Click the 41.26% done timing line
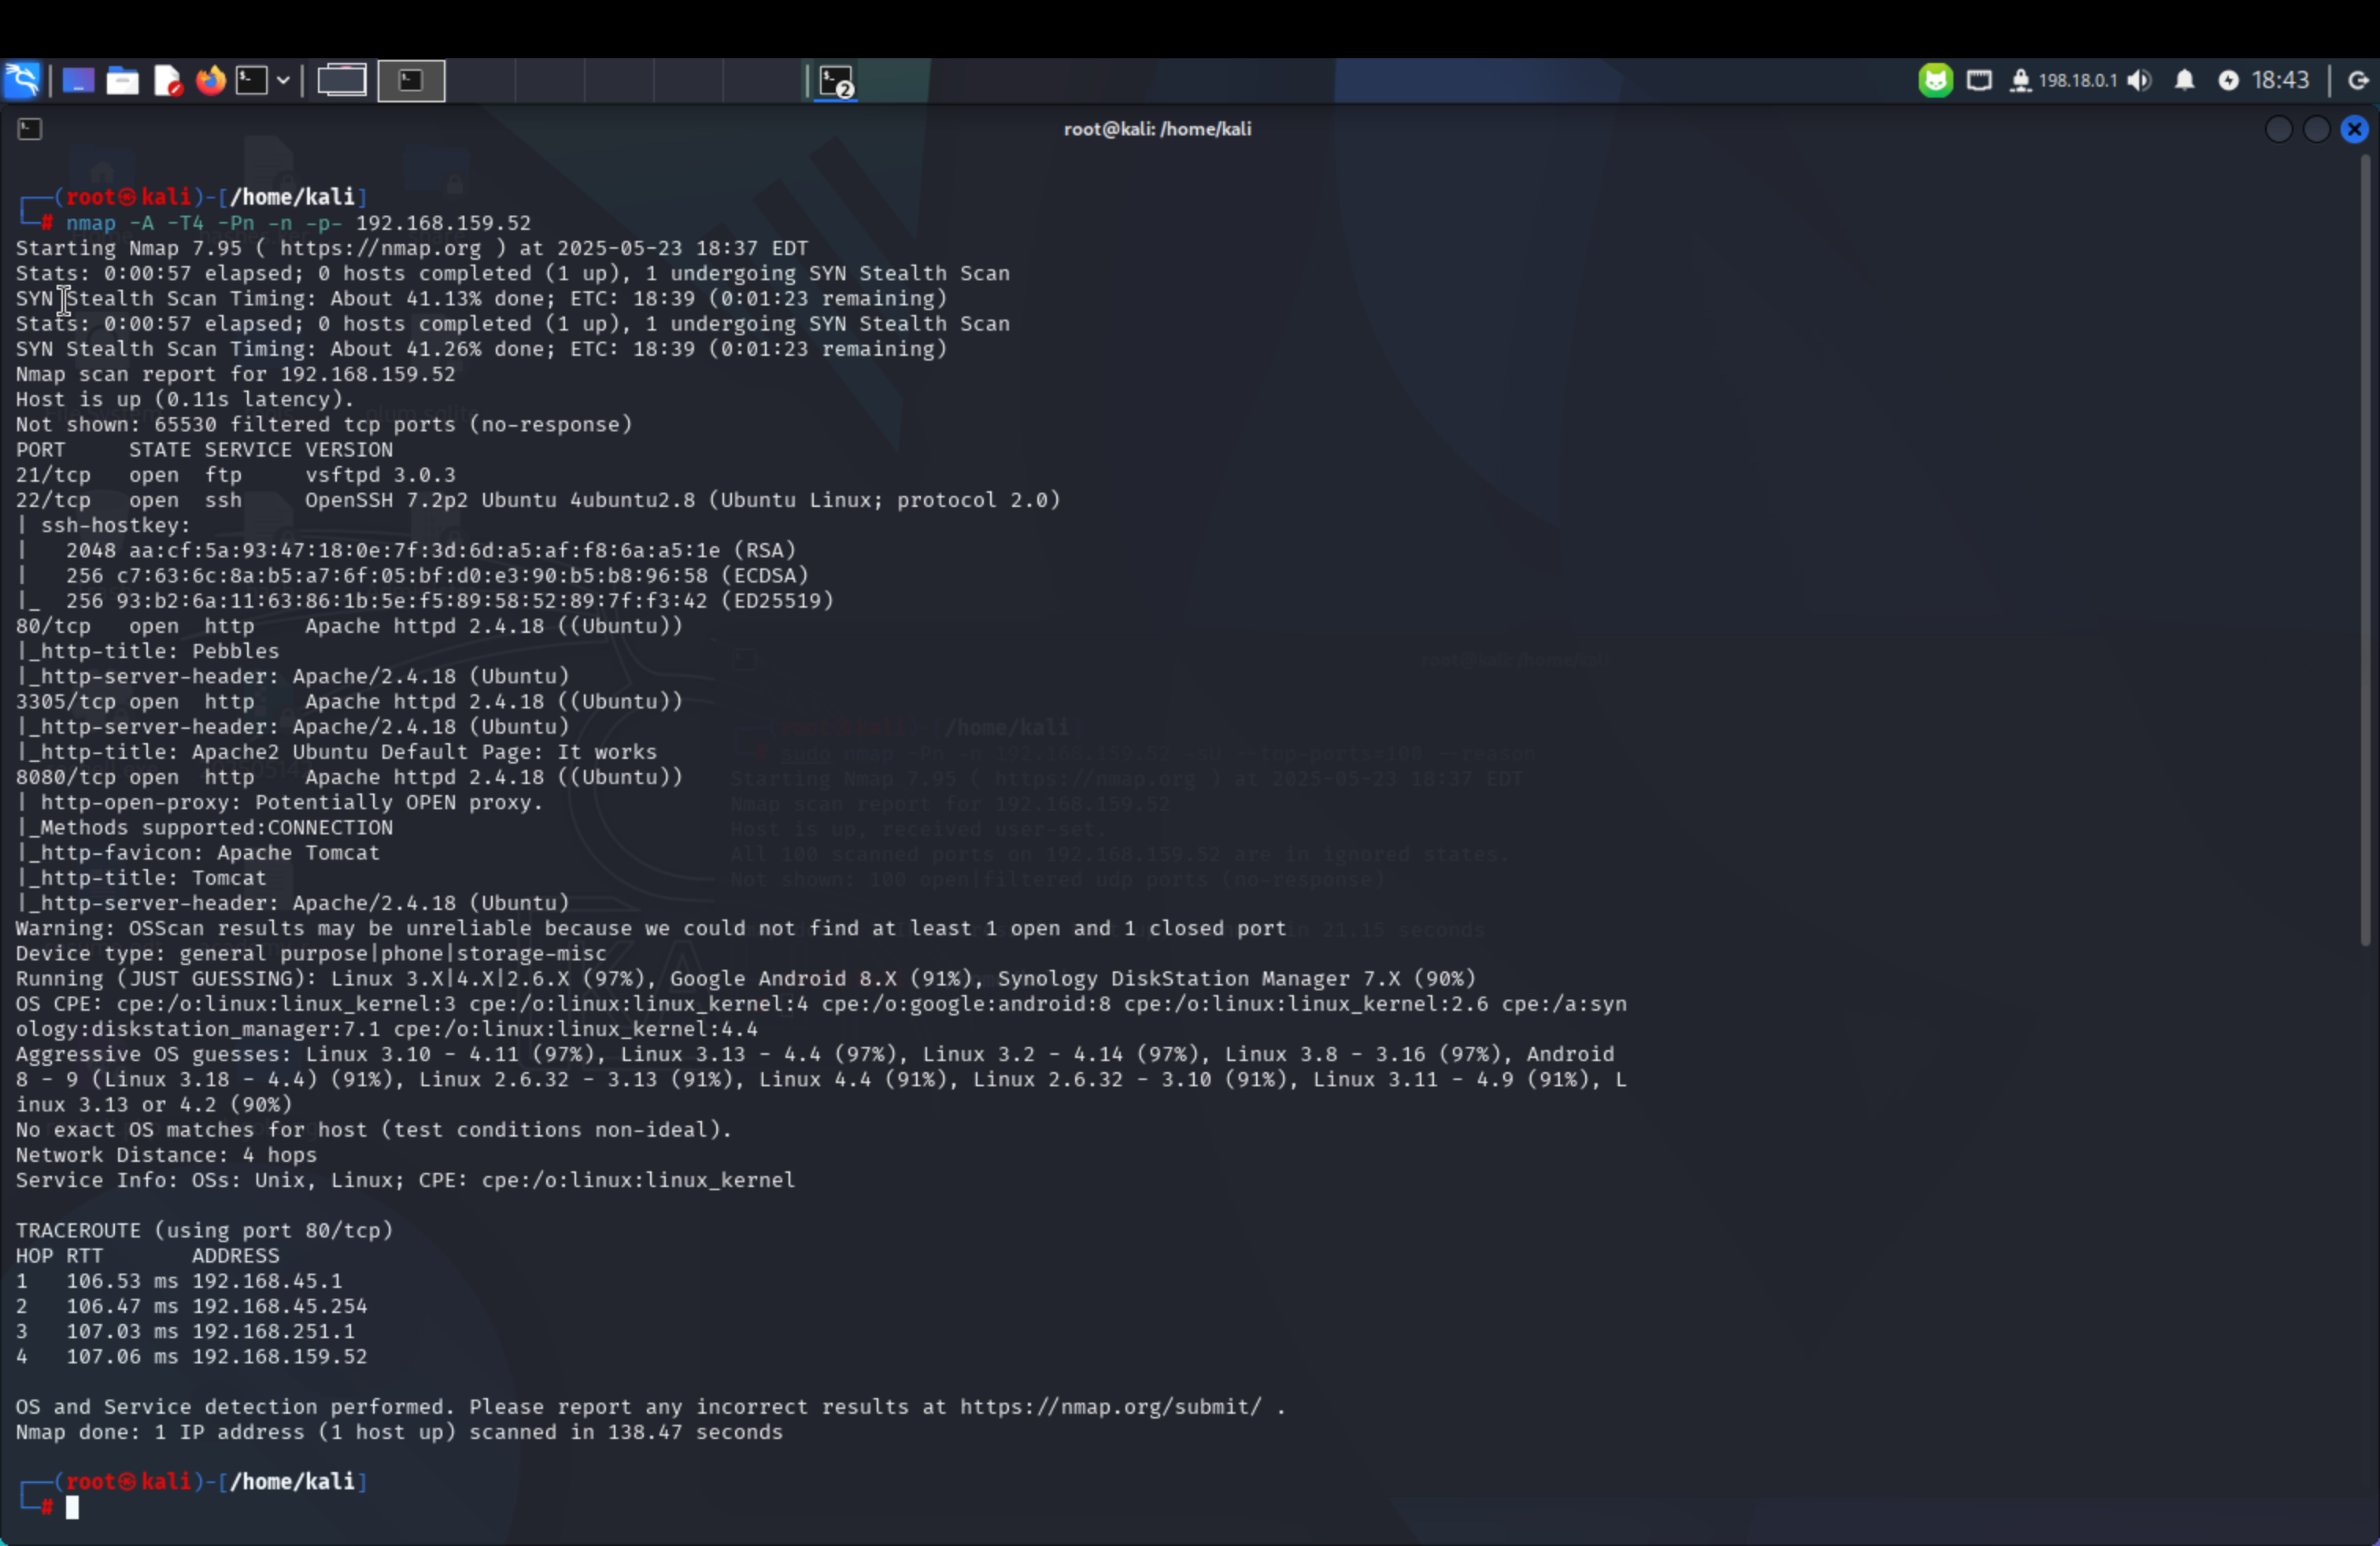Screen dimensions: 2380x1546 [x=481, y=349]
